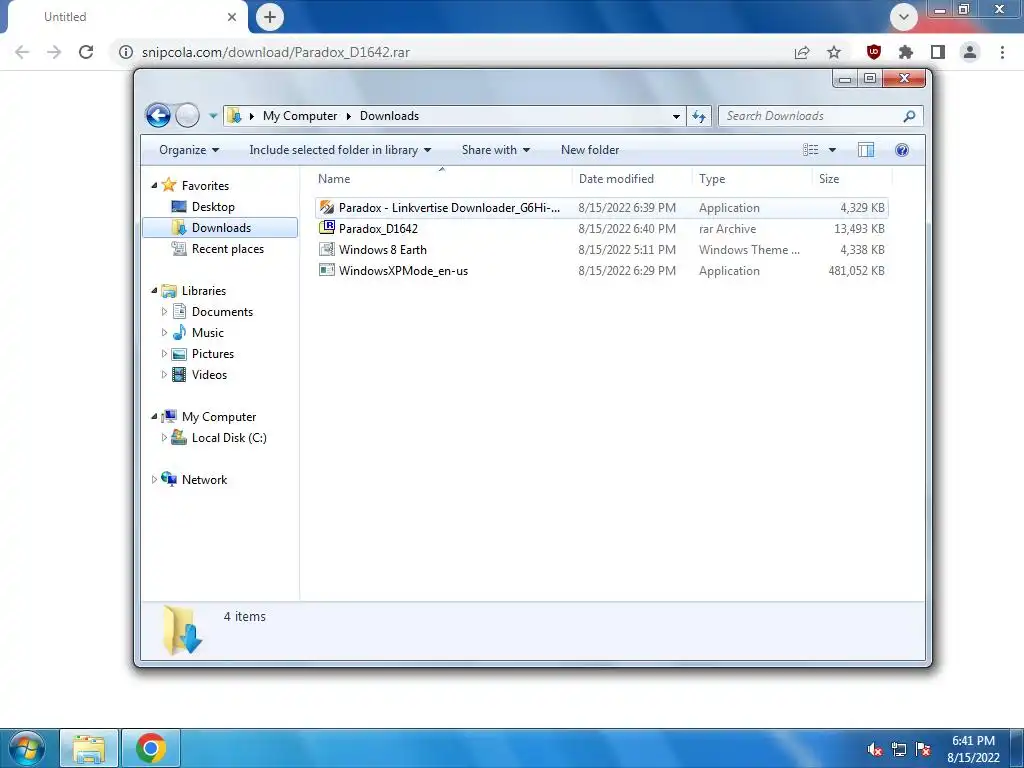Image resolution: width=1024 pixels, height=768 pixels.
Task: Expand Local Disk (C:) node
Action: point(164,438)
